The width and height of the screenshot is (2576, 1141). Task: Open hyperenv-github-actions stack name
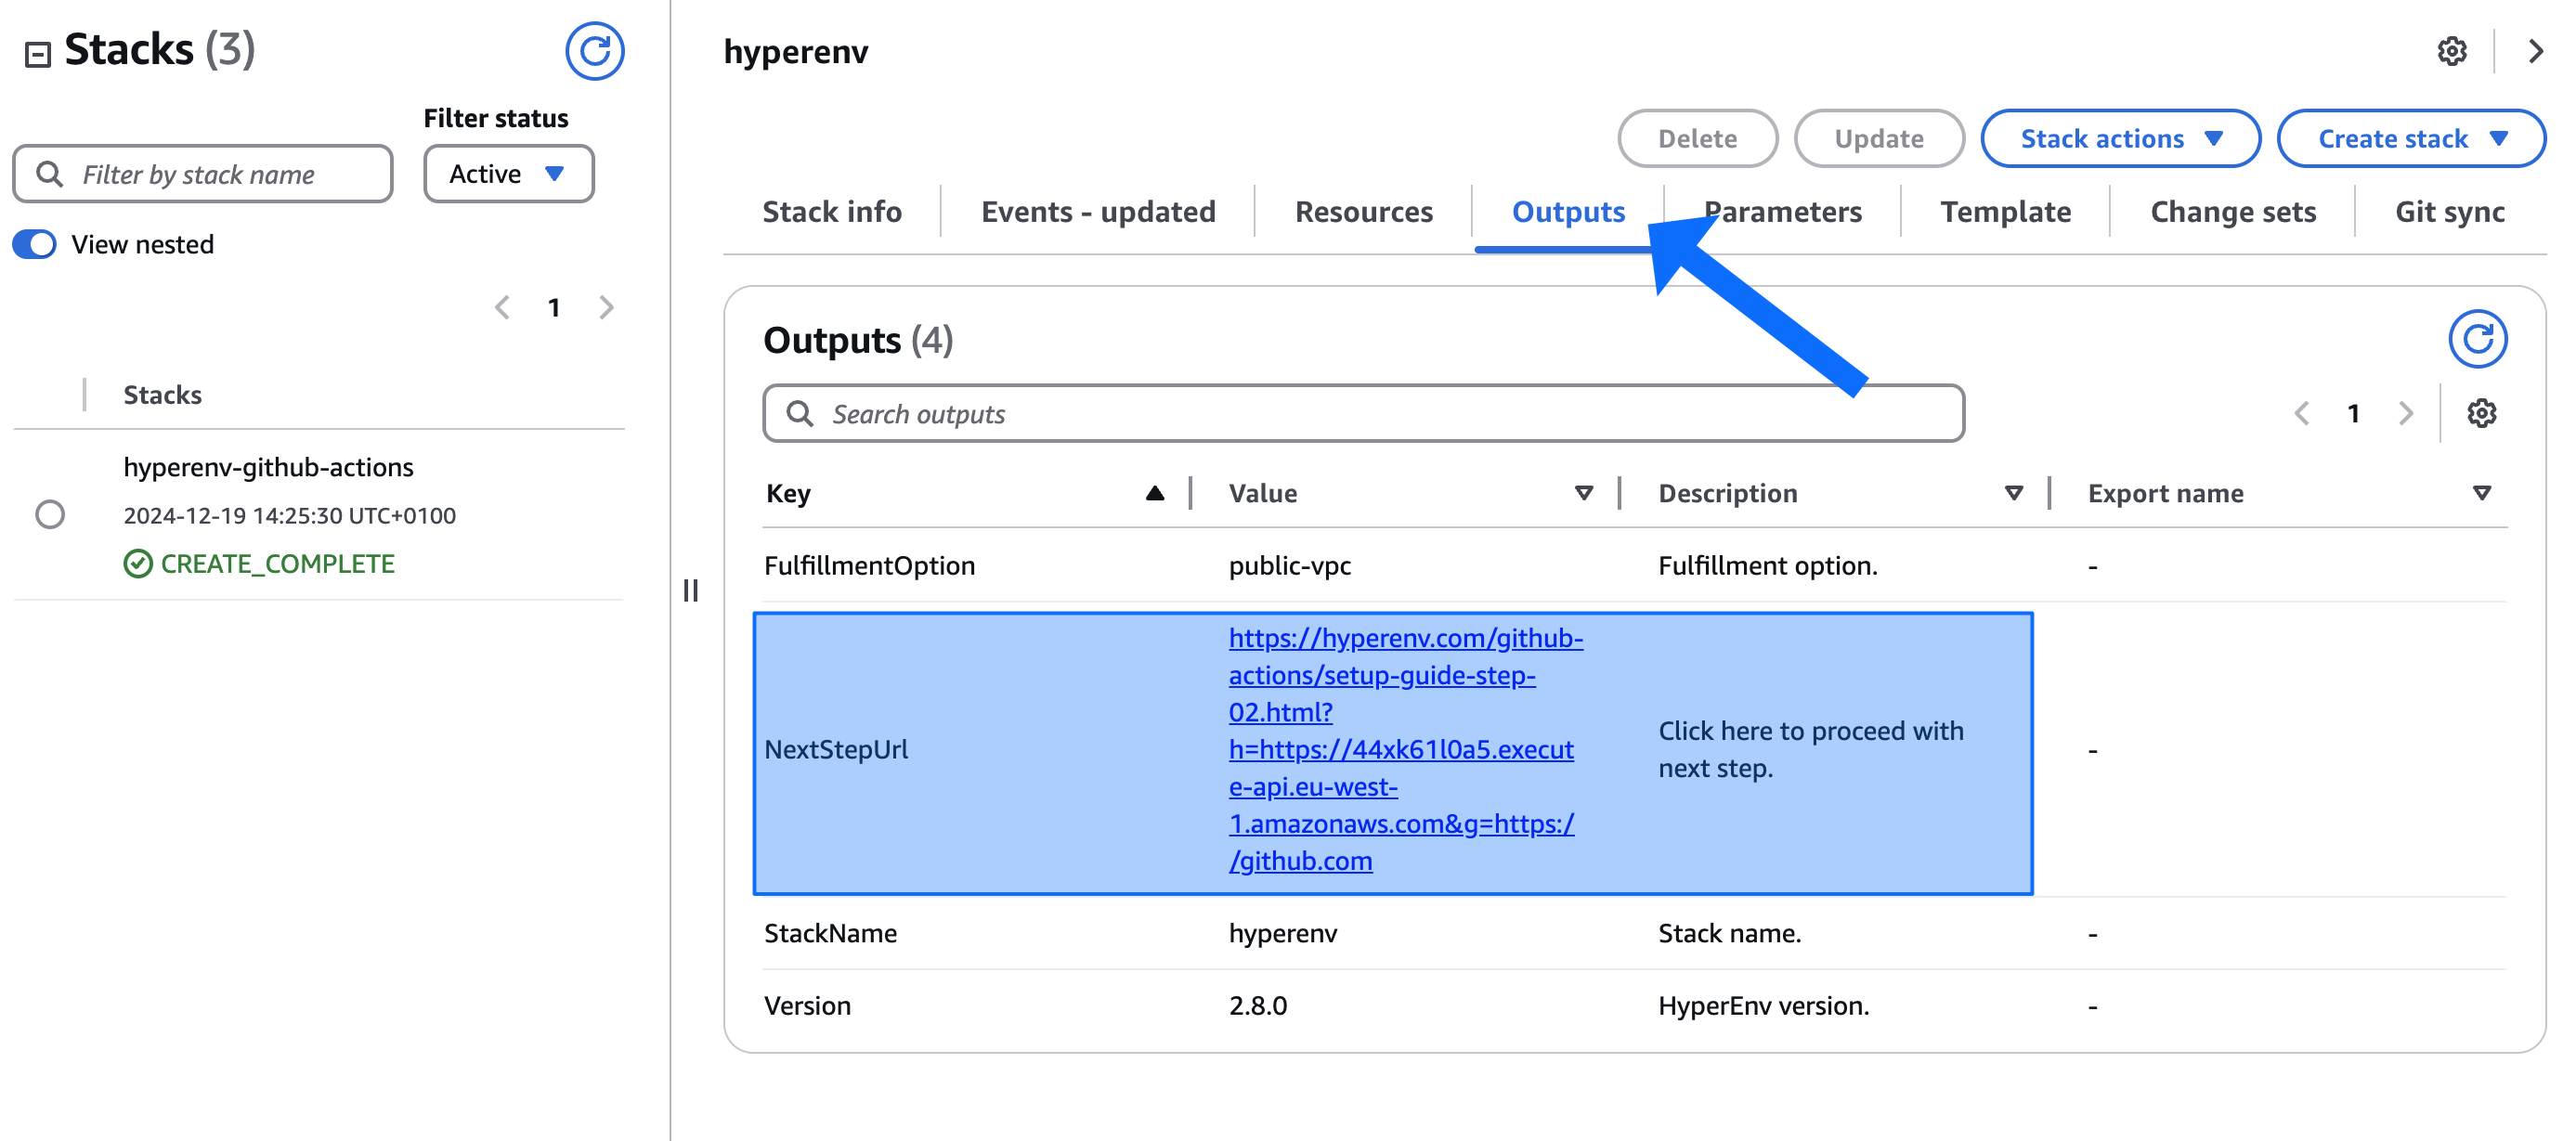(268, 467)
